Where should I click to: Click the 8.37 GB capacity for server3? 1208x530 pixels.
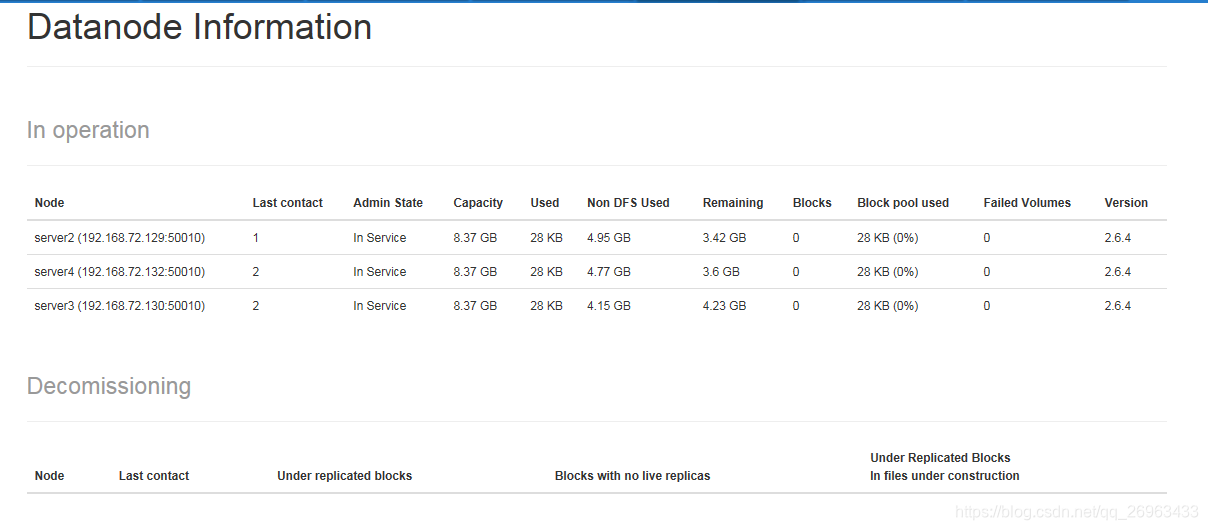pos(475,306)
